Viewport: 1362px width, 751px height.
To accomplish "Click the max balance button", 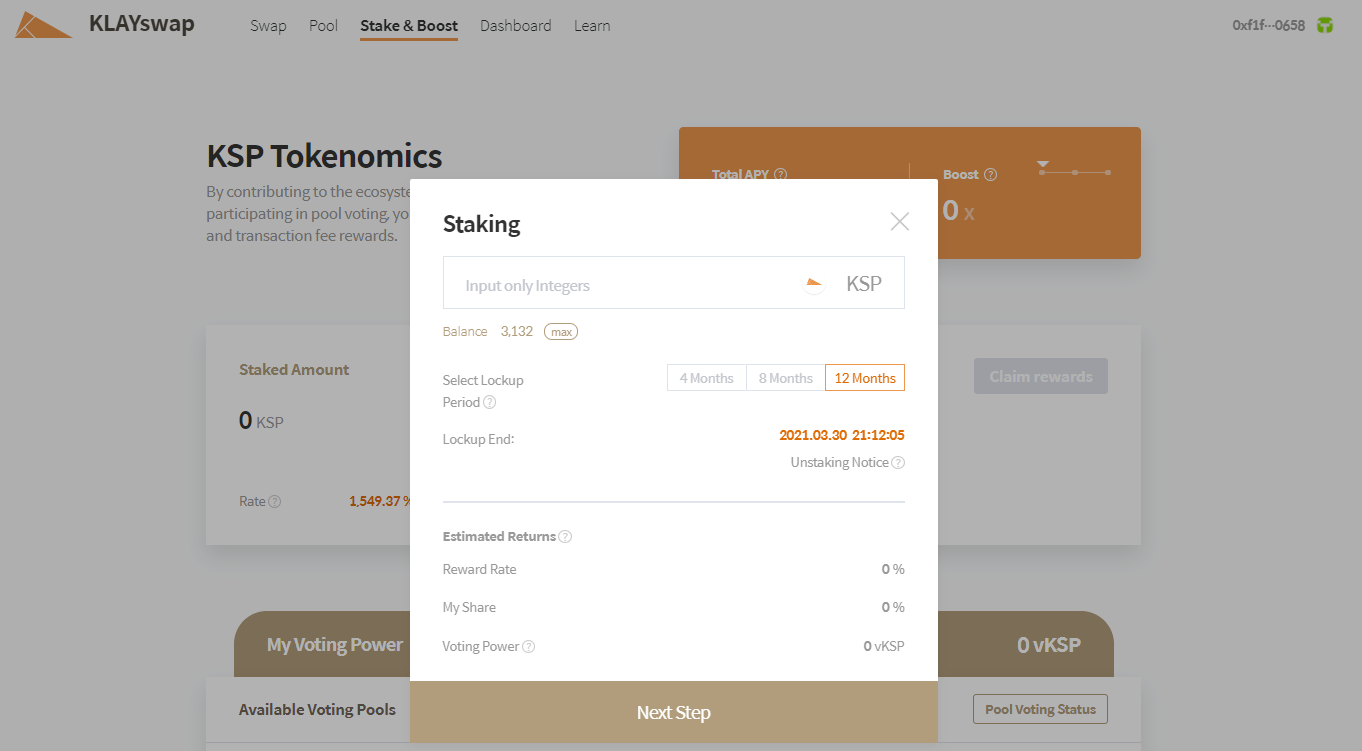I will coord(561,332).
